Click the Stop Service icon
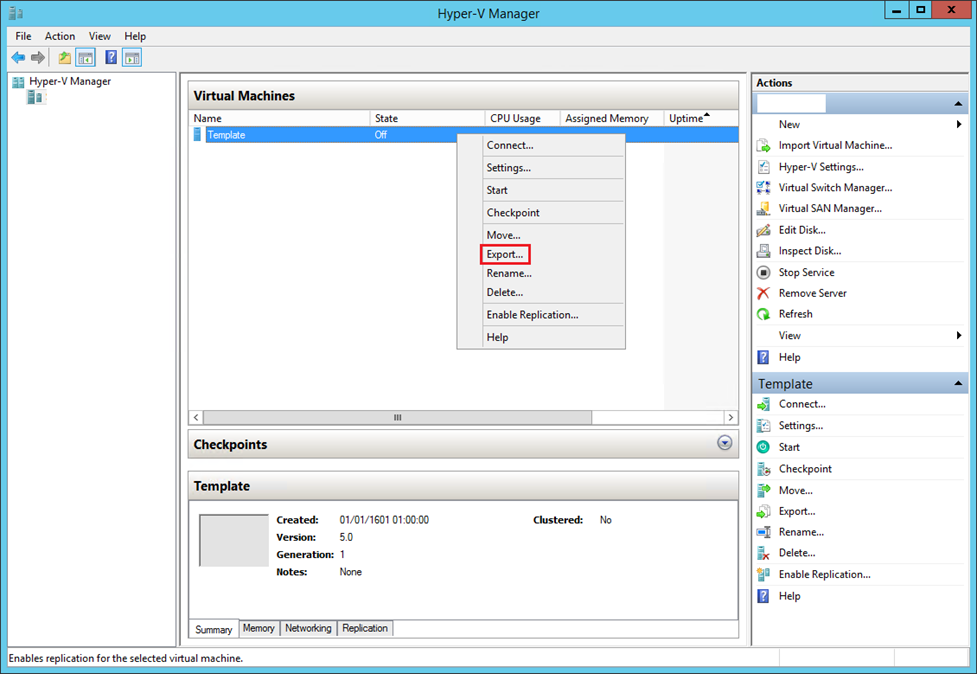The height and width of the screenshot is (674, 977). coord(763,272)
